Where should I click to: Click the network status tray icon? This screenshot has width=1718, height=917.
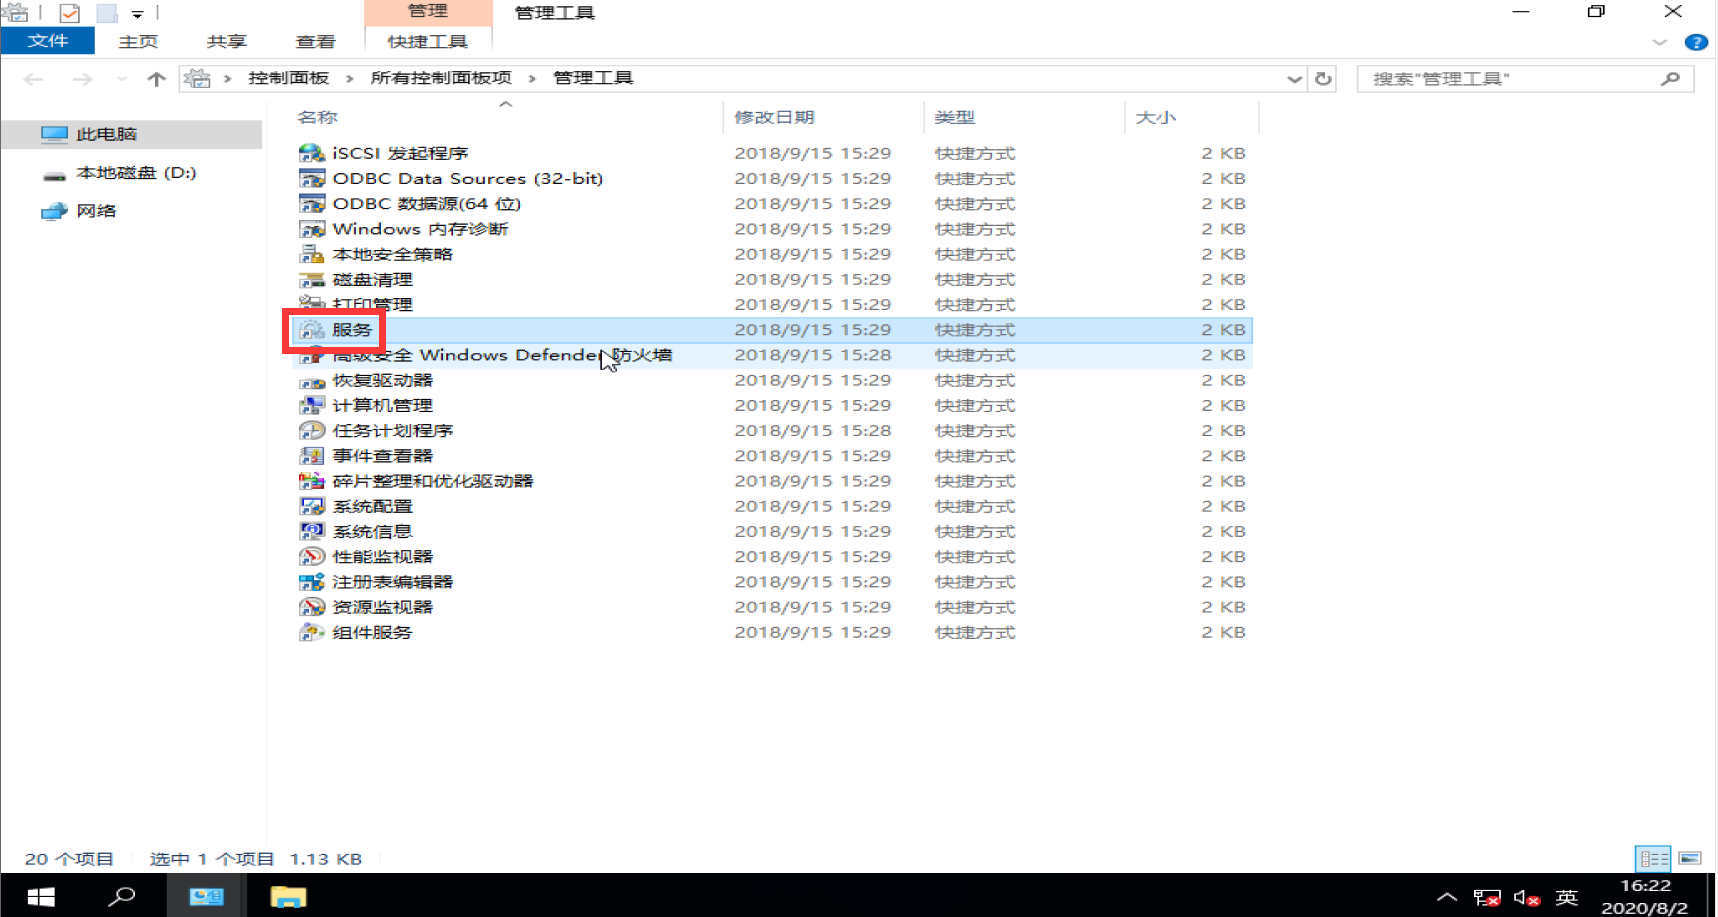click(1487, 898)
